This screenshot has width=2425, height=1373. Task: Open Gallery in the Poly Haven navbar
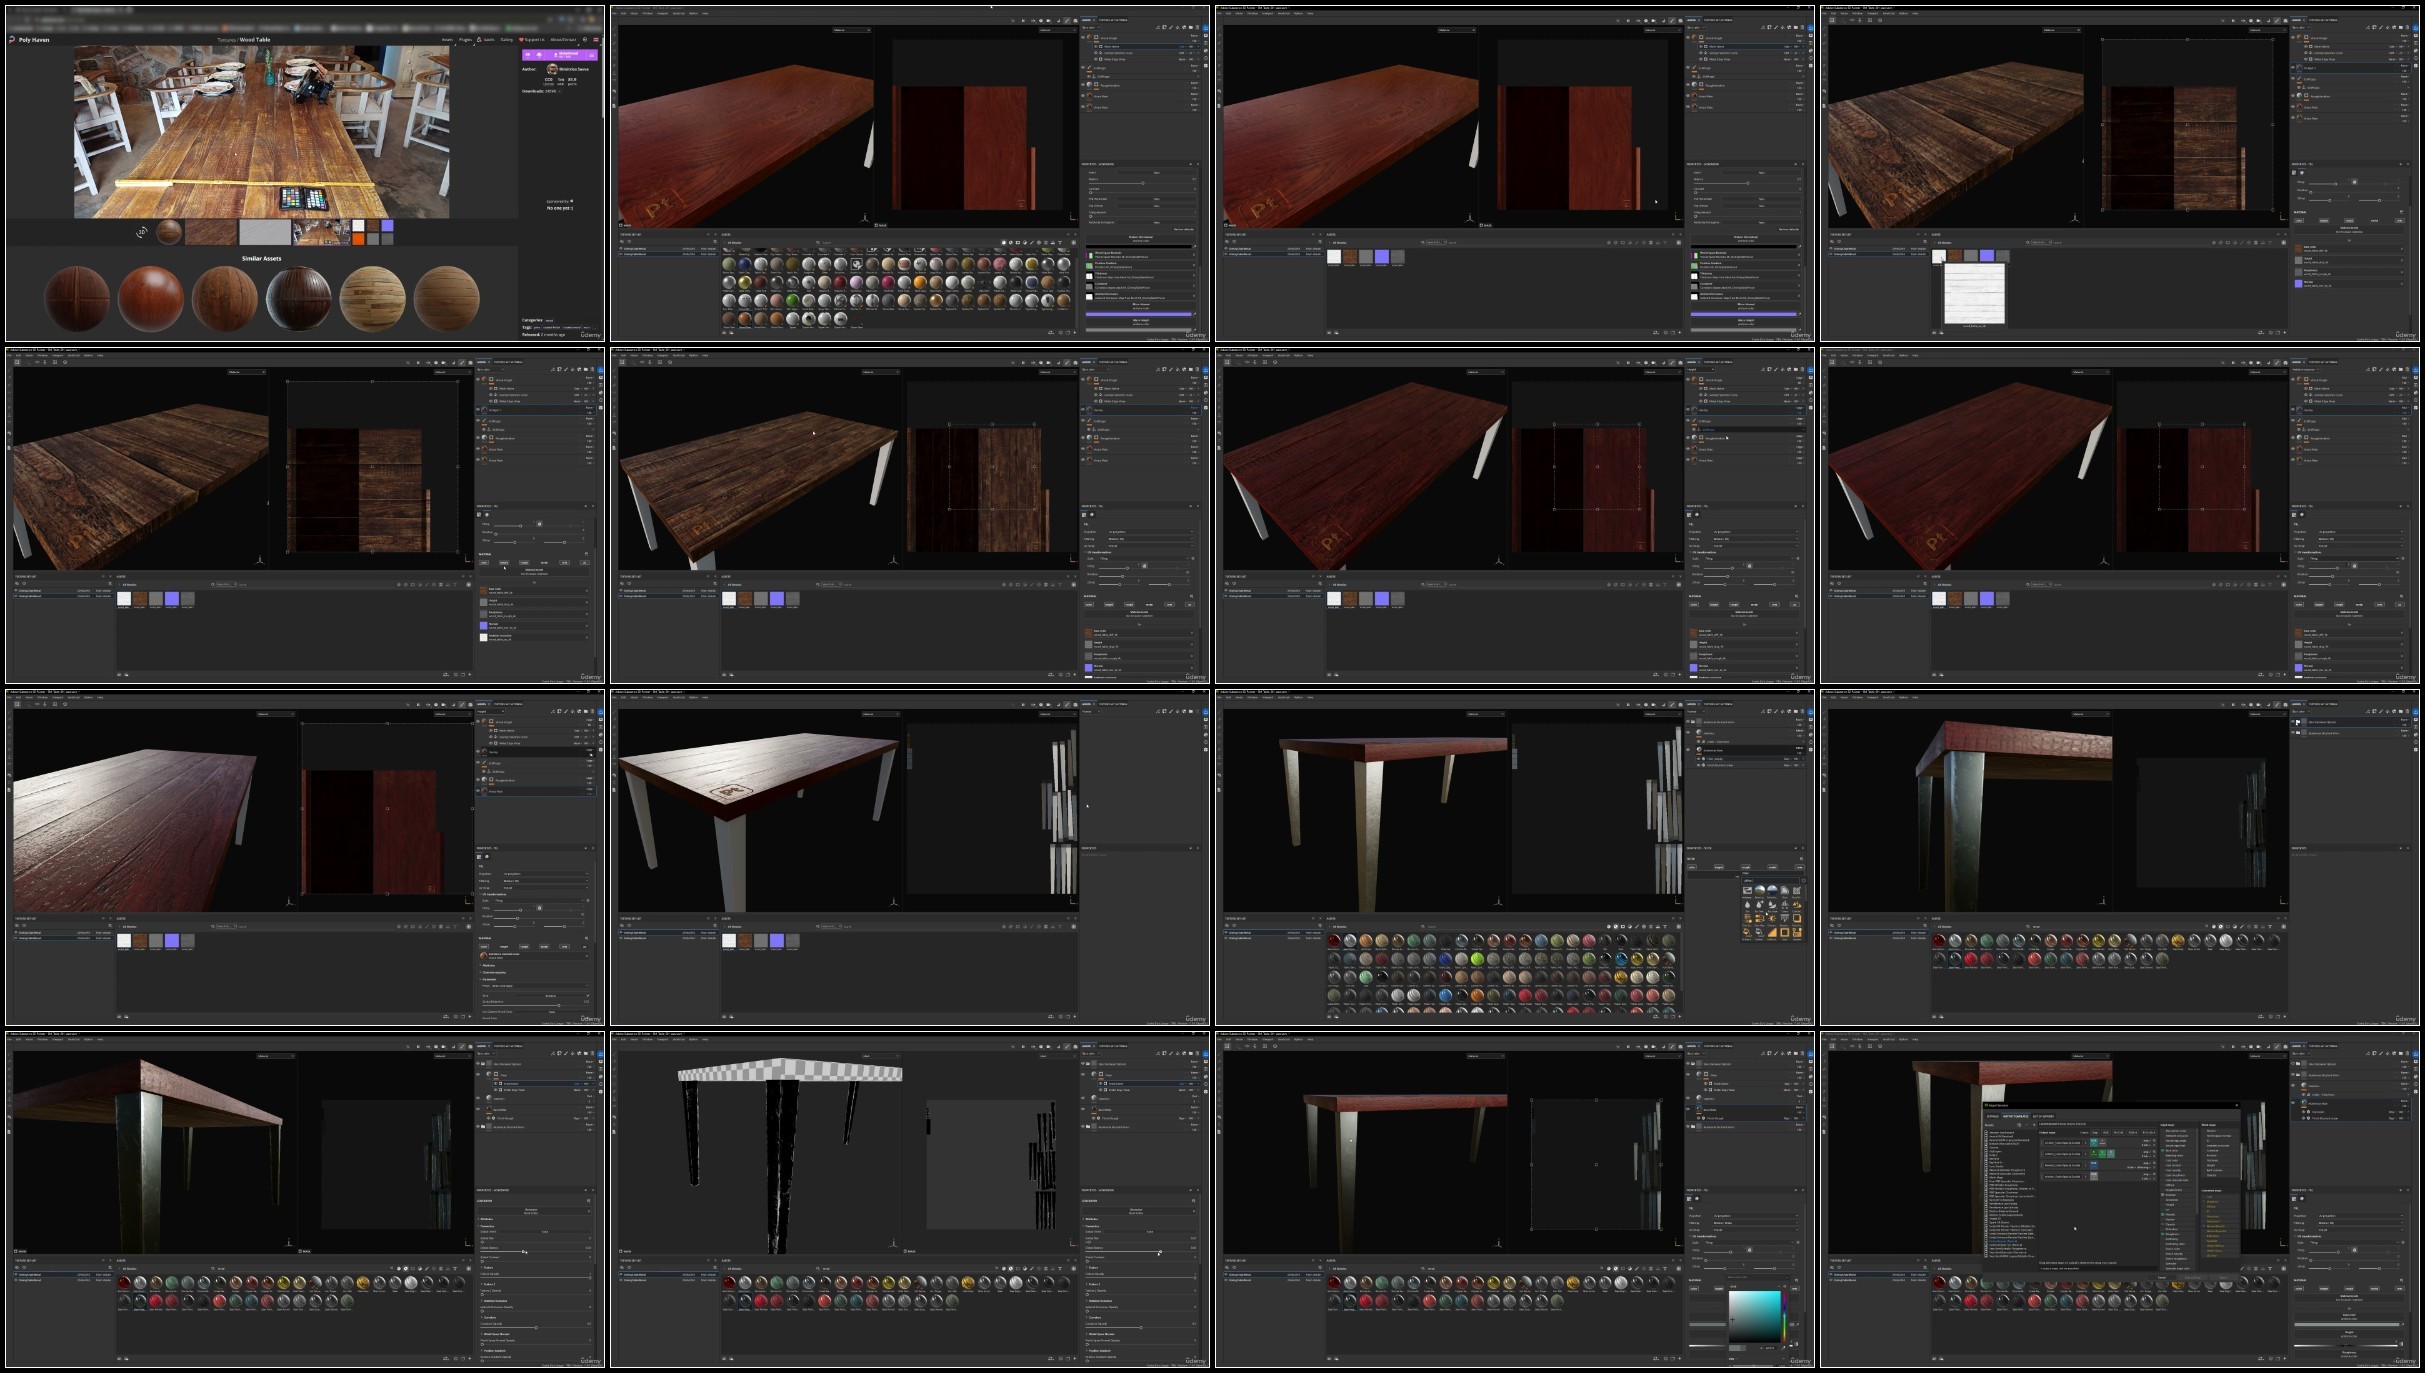507,40
